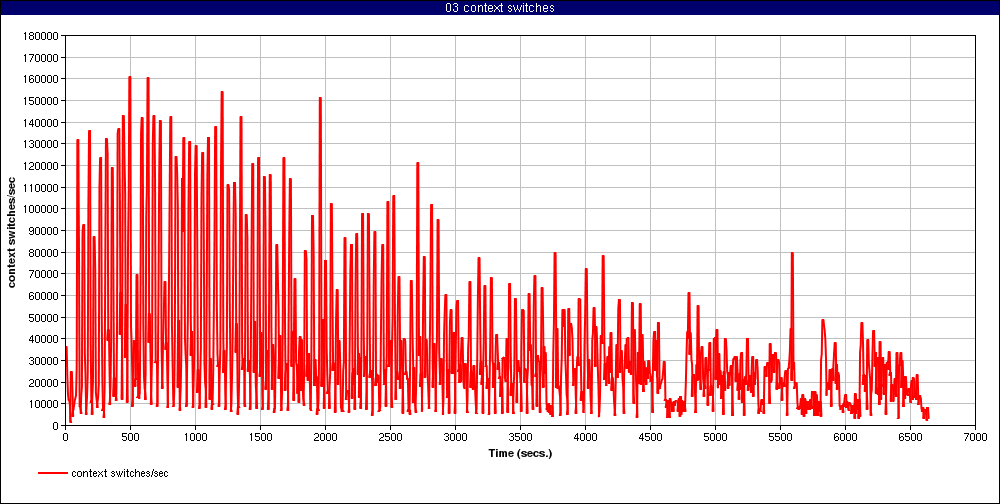Click the 6500 tick on the time axis
Screen dimensions: 1000x504
click(910, 437)
